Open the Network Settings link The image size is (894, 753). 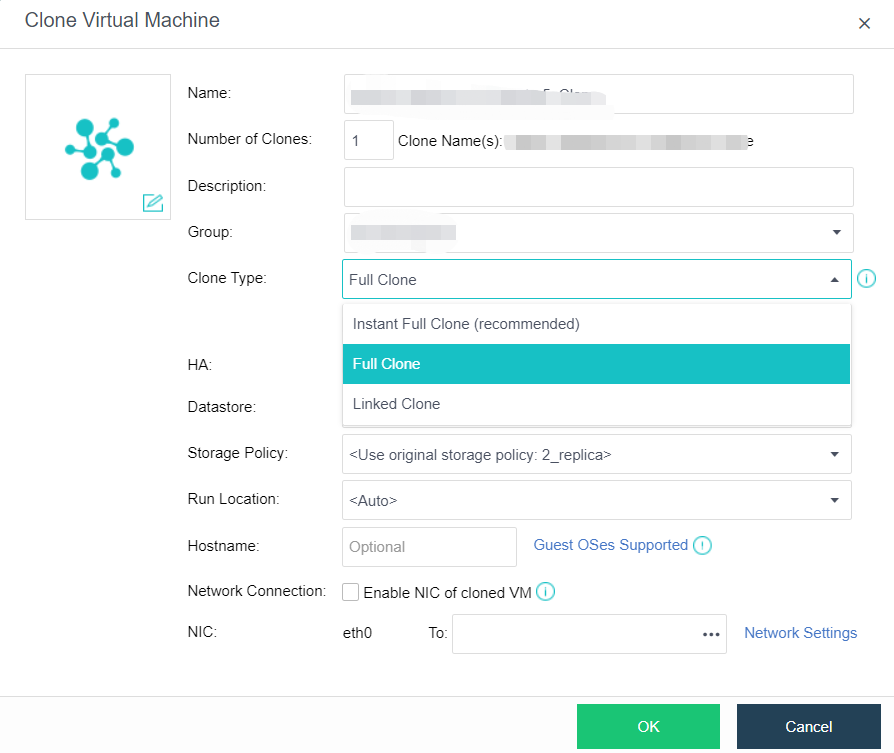(x=800, y=633)
